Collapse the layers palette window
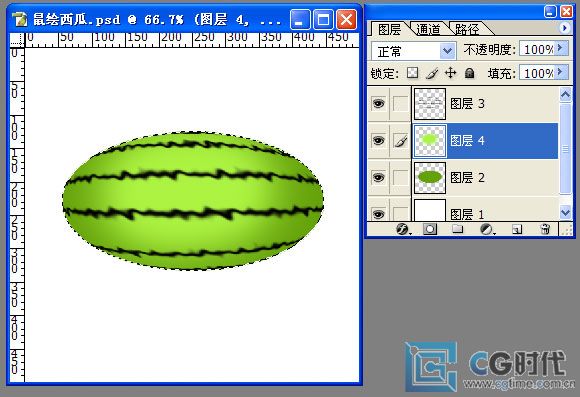The height and width of the screenshot is (397, 580). coord(550,11)
